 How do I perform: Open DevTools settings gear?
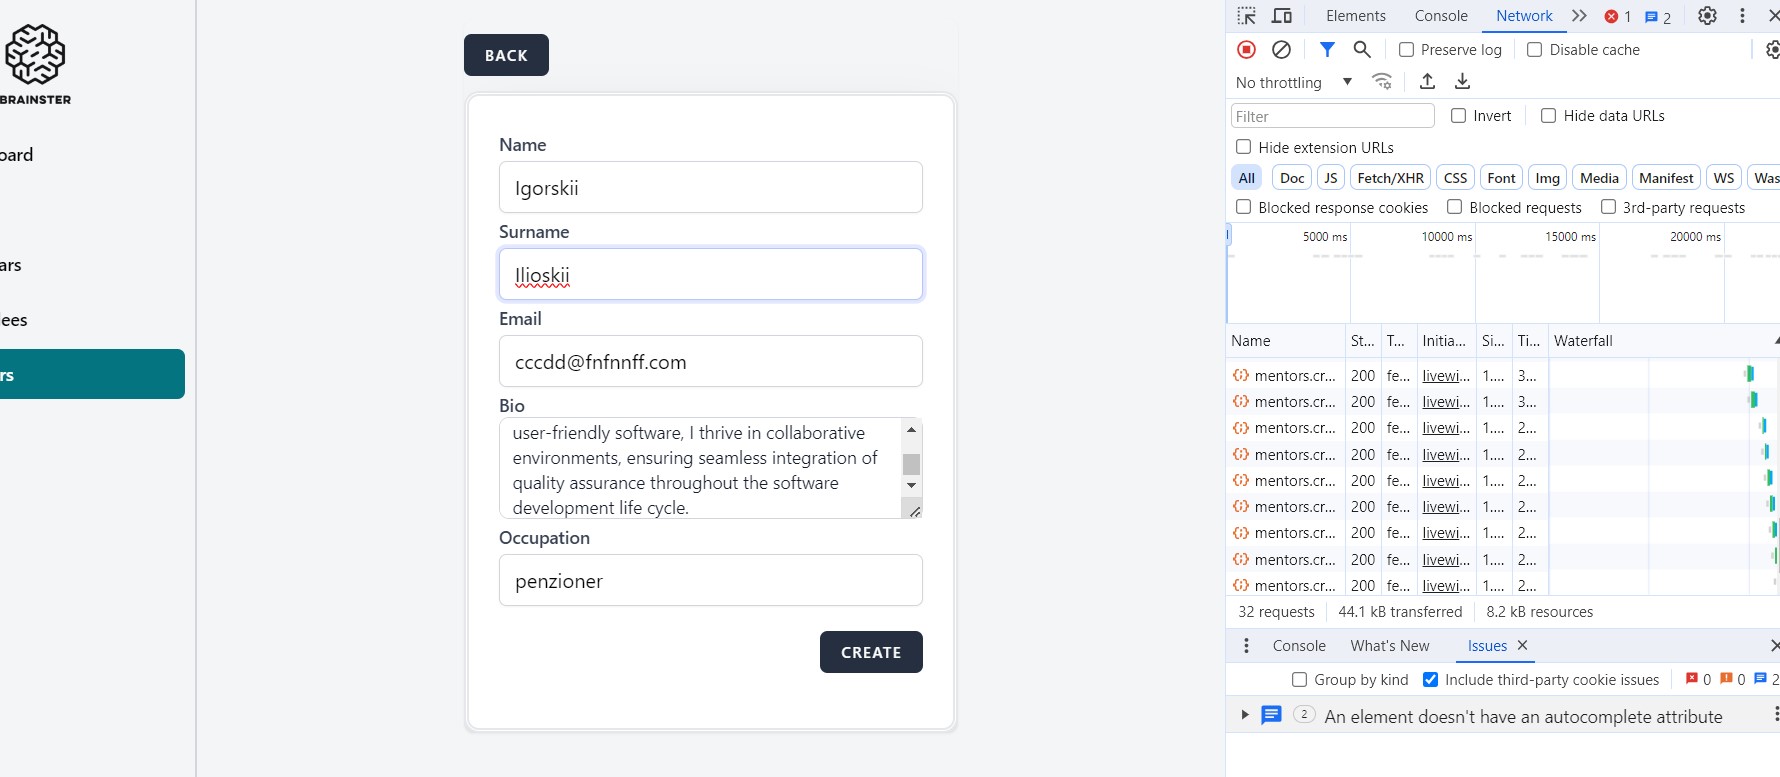point(1707,16)
